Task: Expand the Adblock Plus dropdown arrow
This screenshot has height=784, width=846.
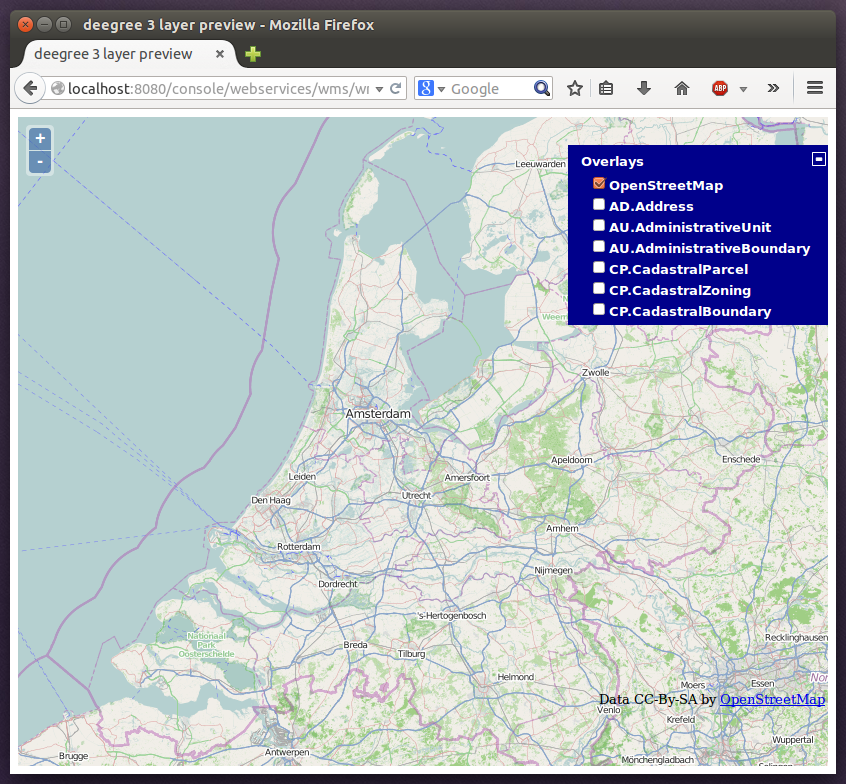Action: tap(742, 88)
